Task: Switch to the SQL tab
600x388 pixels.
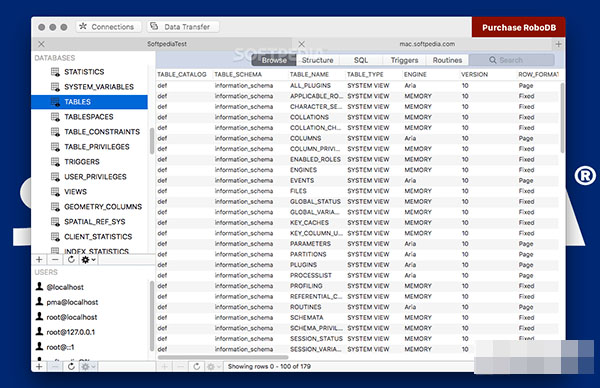Action: click(360, 60)
